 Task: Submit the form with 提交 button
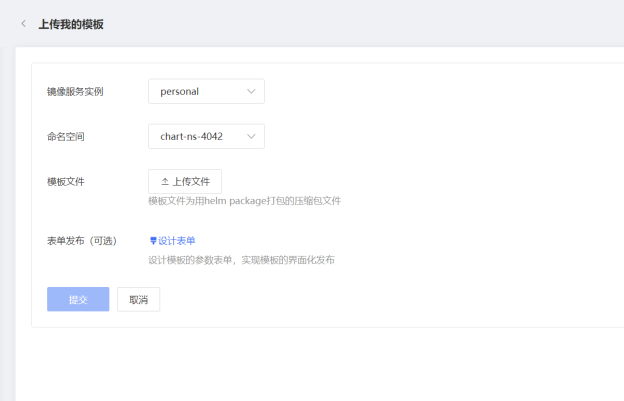(x=78, y=299)
